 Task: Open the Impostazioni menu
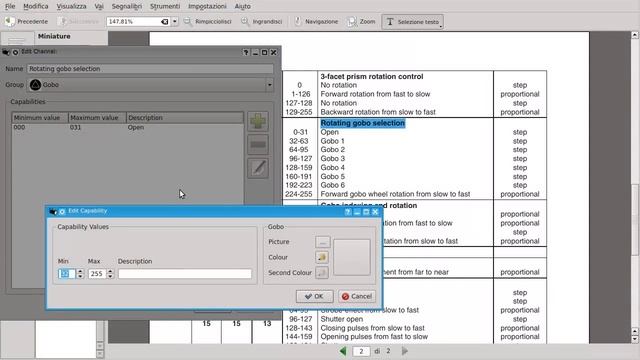(207, 6)
